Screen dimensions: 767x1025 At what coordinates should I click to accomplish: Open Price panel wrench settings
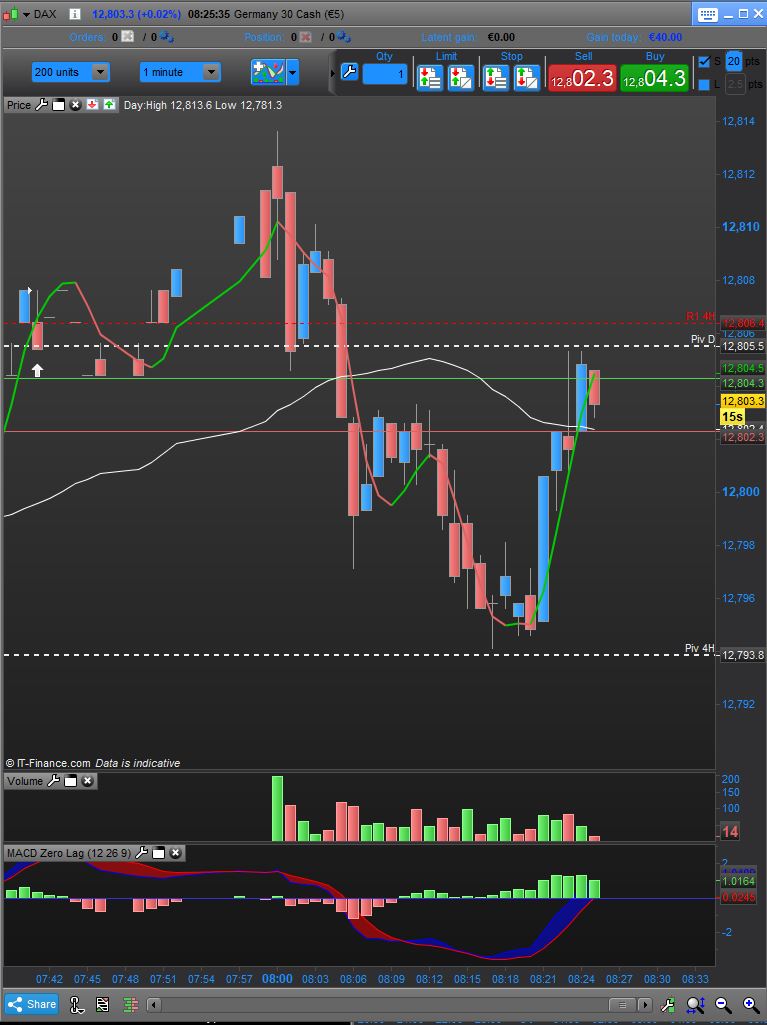[41, 105]
